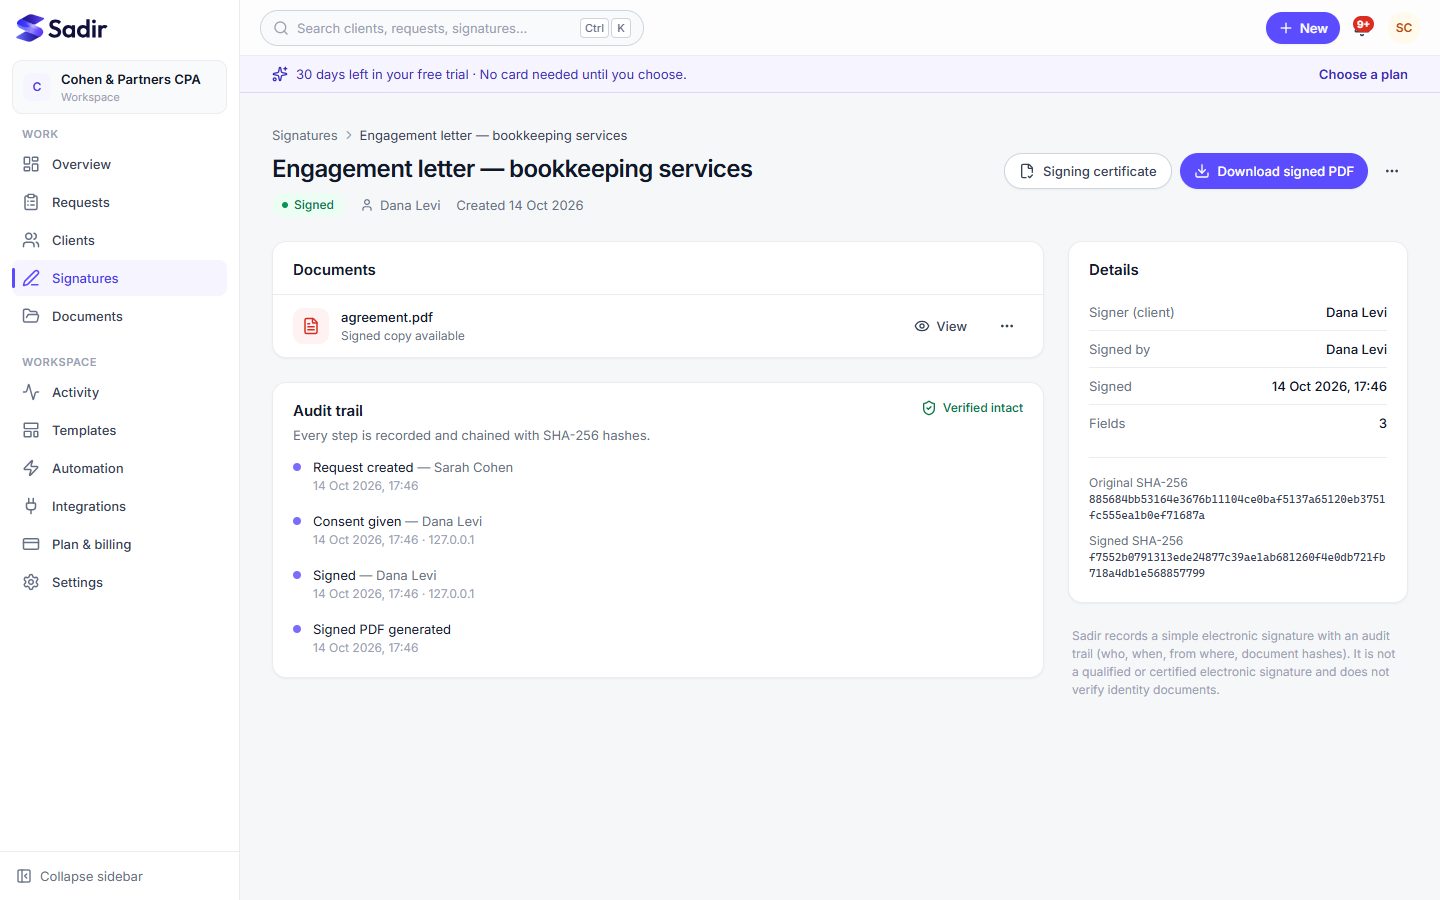Open Integrations plug icon
1440x900 pixels.
(31, 506)
